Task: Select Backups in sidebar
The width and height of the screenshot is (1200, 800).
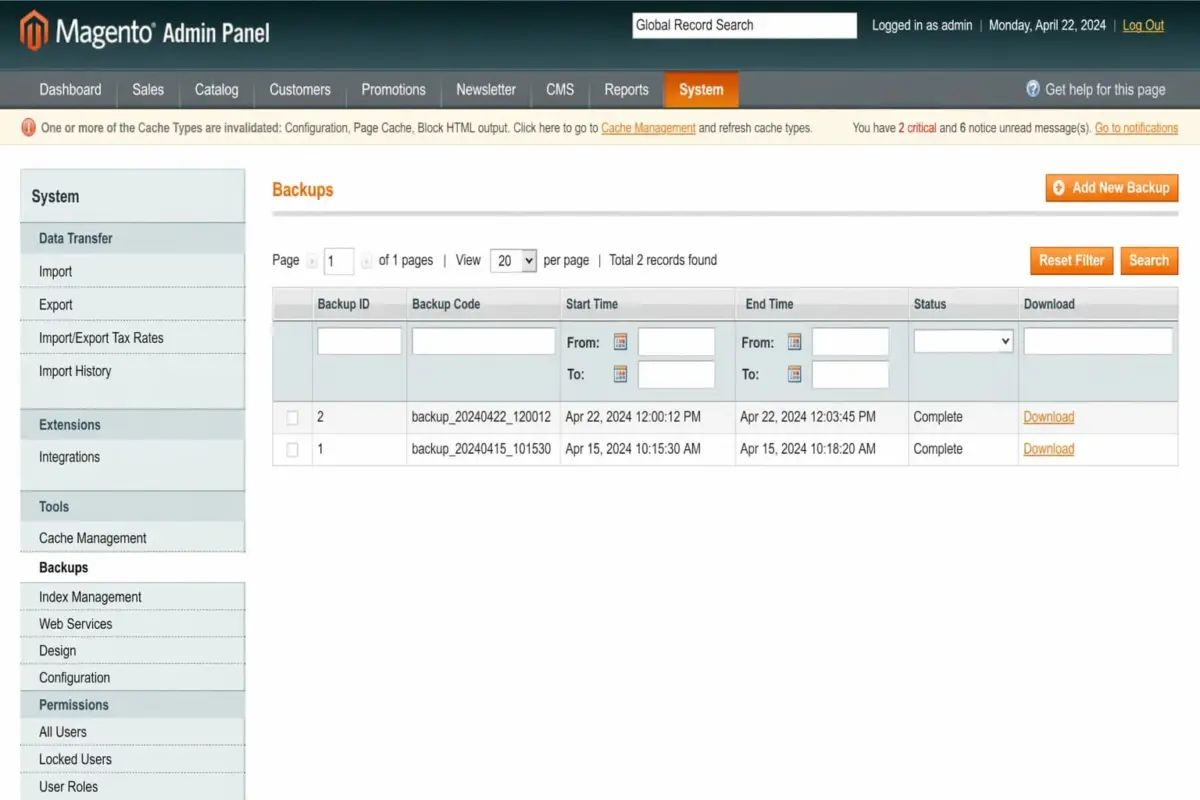Action: click(132, 567)
